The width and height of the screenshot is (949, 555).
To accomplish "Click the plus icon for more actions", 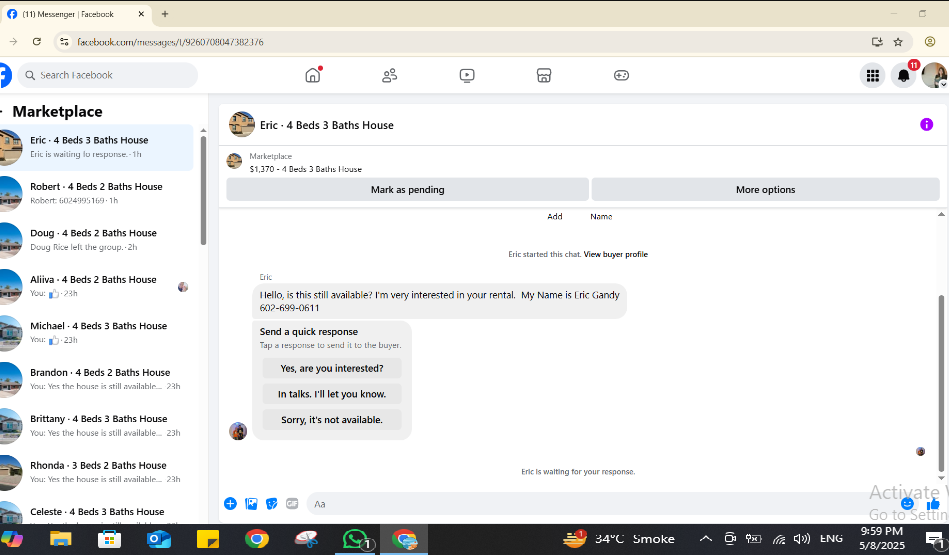I will click(x=230, y=504).
